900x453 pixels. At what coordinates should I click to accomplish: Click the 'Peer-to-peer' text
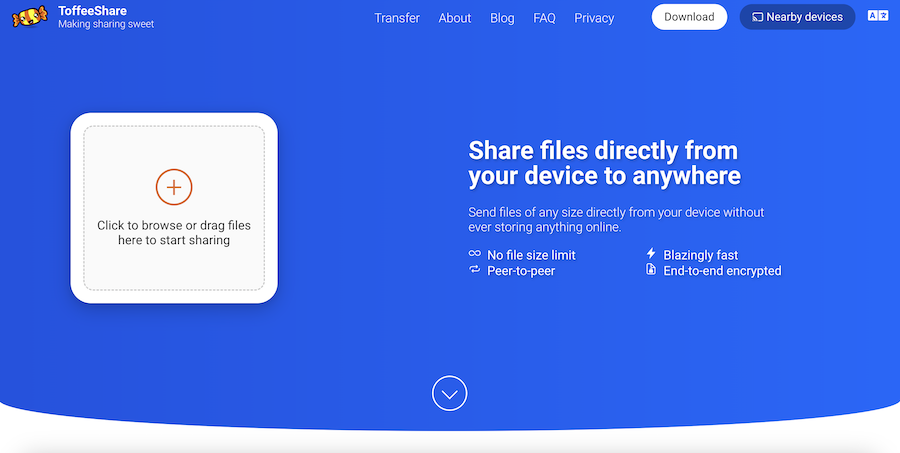coord(521,271)
